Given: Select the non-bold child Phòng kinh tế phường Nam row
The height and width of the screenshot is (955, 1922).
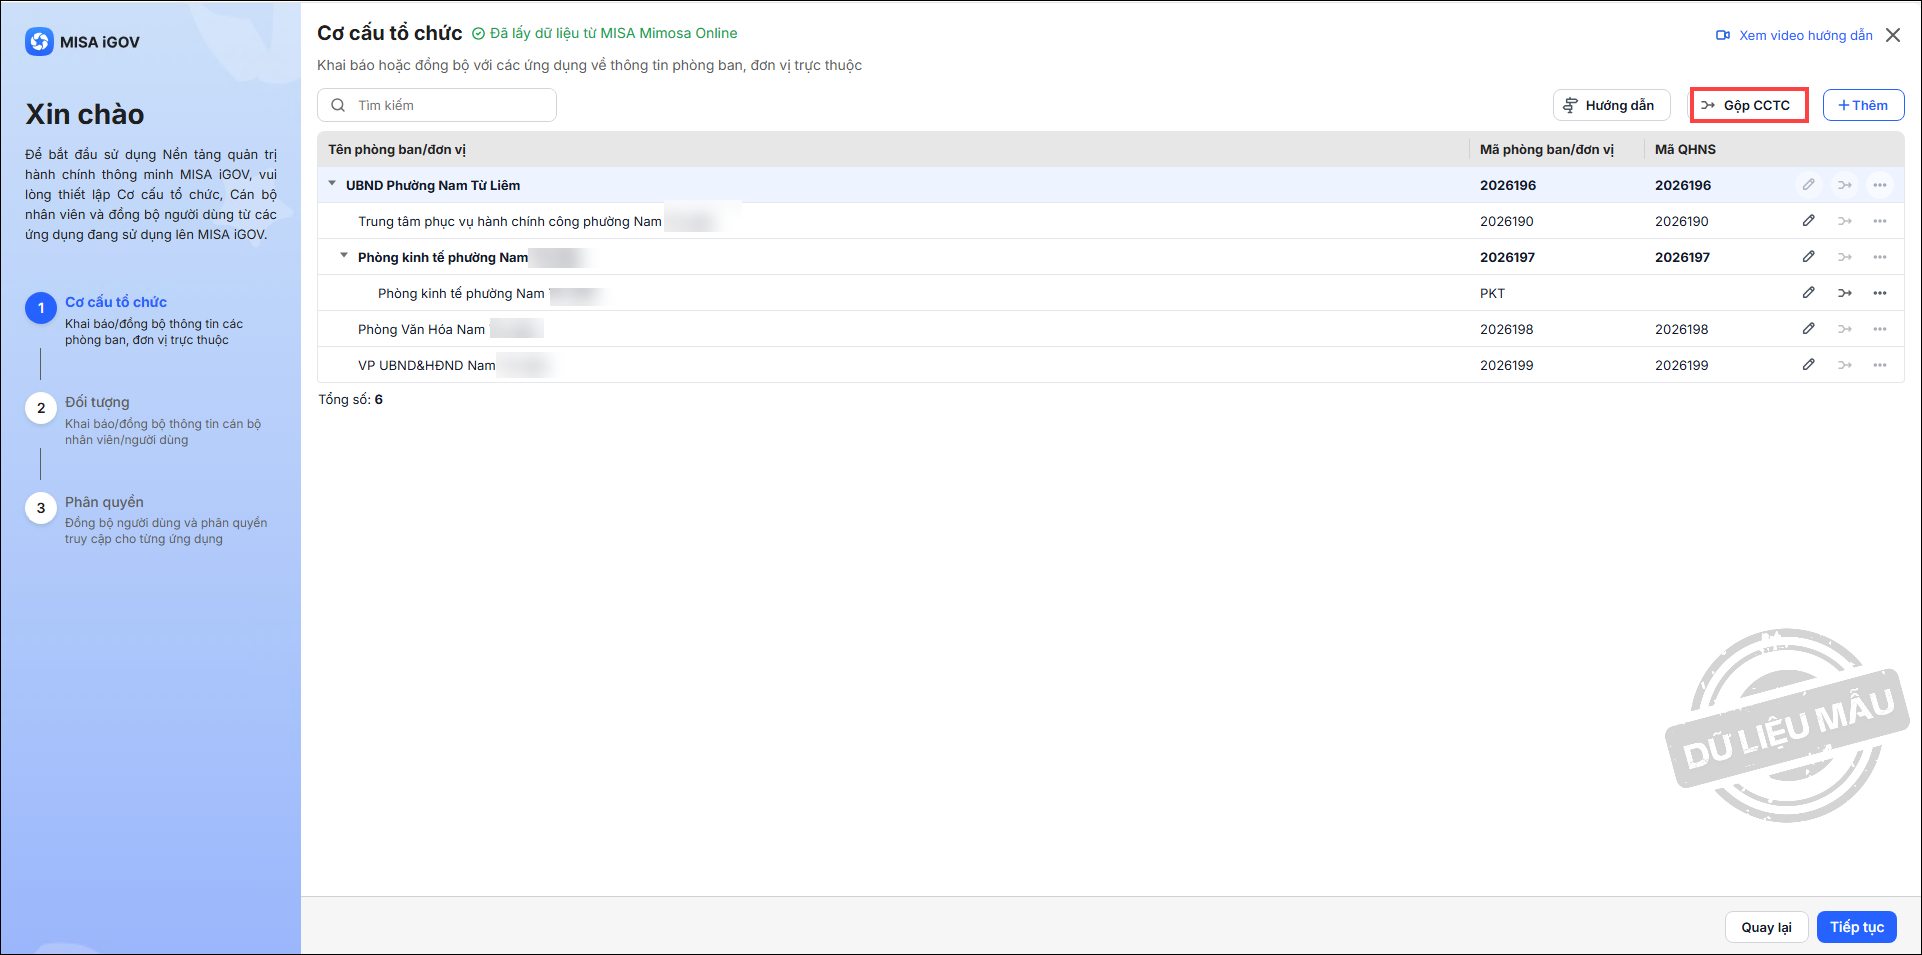Looking at the screenshot, I should pos(461,293).
